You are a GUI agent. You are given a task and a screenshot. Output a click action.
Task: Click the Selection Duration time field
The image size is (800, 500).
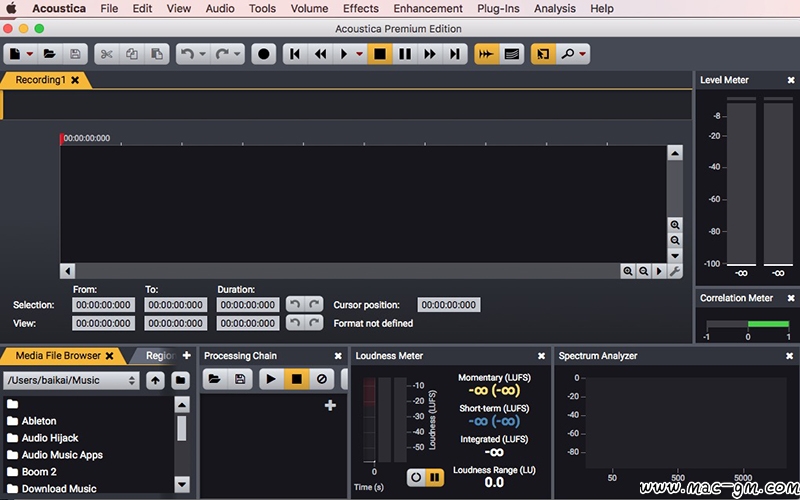click(248, 305)
